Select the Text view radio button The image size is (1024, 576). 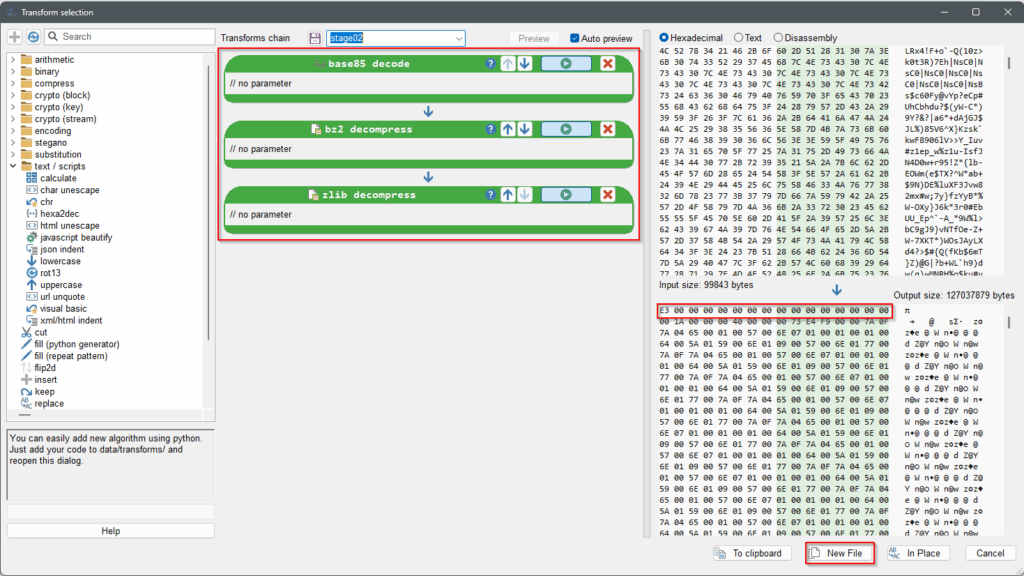pos(739,38)
